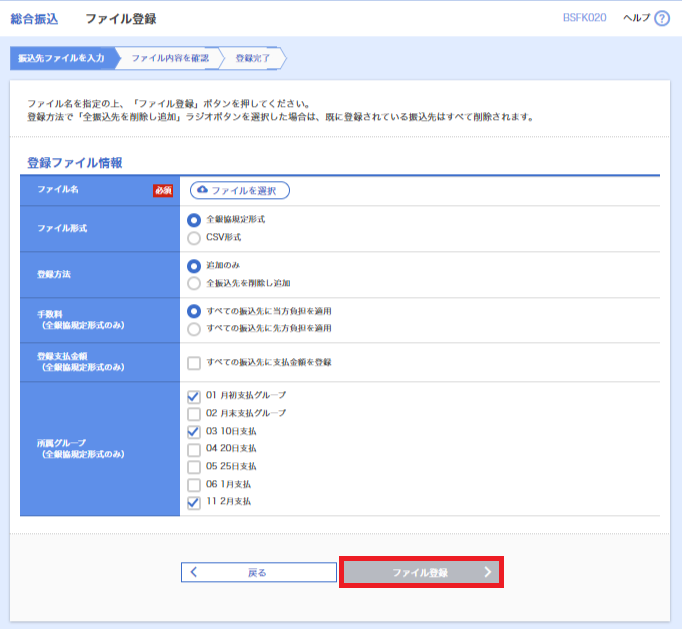Screen dimensions: 682x629
Task: Click the help question mark icon
Action: click(x=662, y=18)
